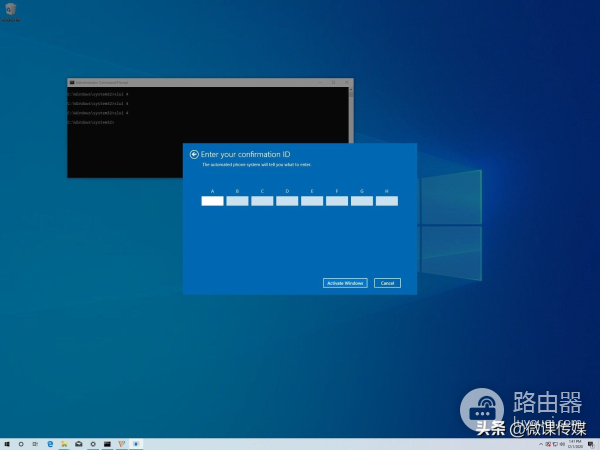Select the confirmation ID field H

point(387,201)
